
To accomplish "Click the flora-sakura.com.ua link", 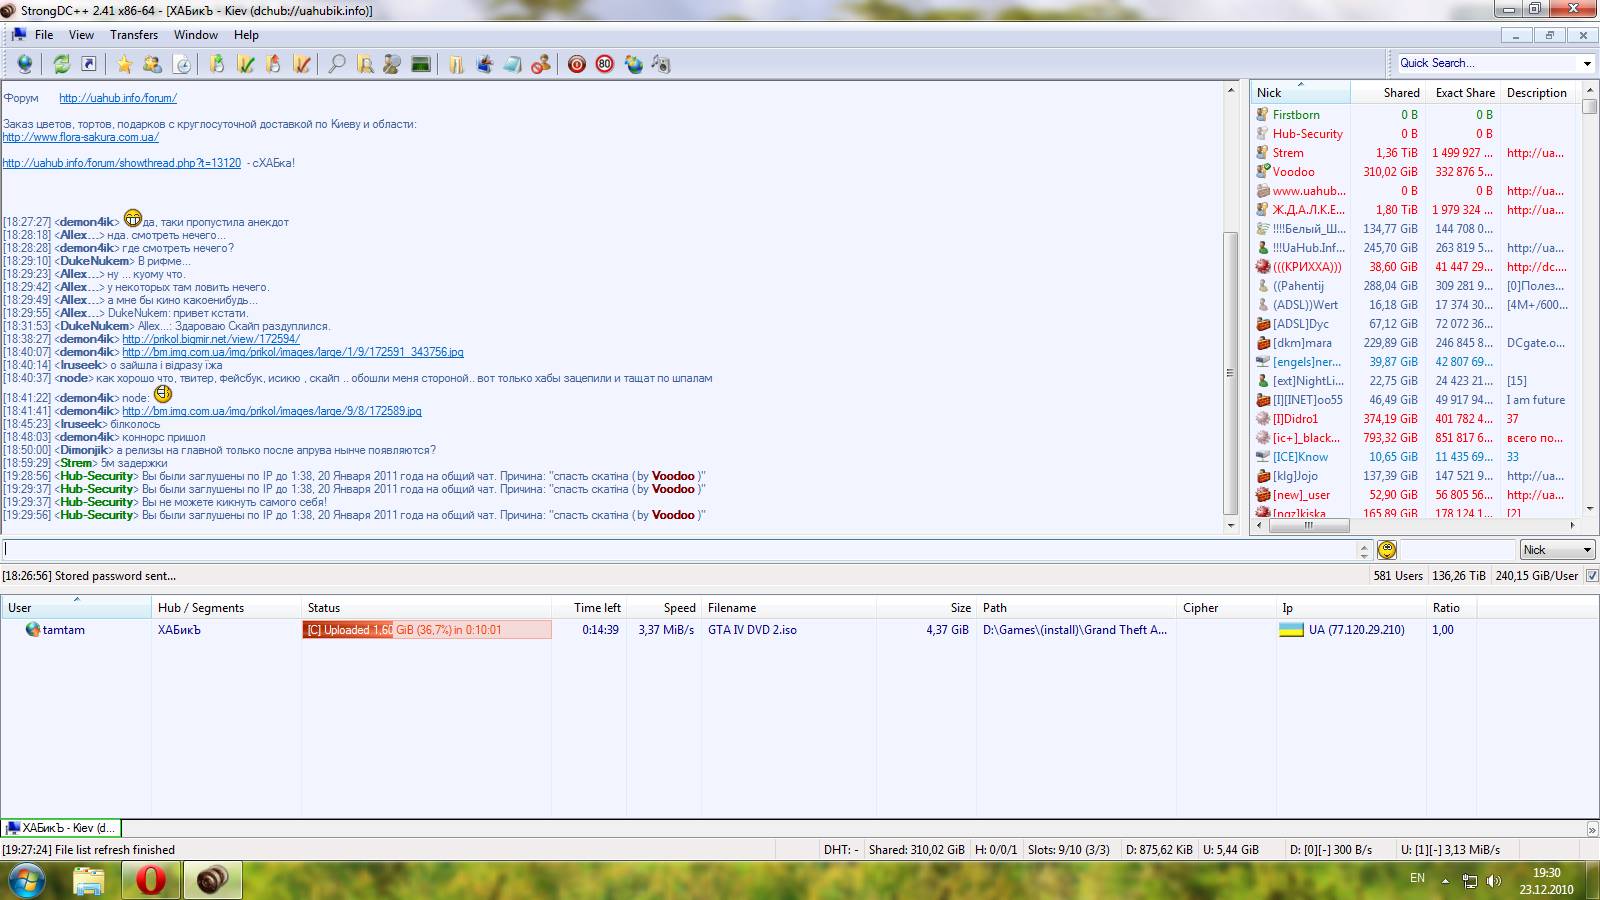I will point(80,137).
